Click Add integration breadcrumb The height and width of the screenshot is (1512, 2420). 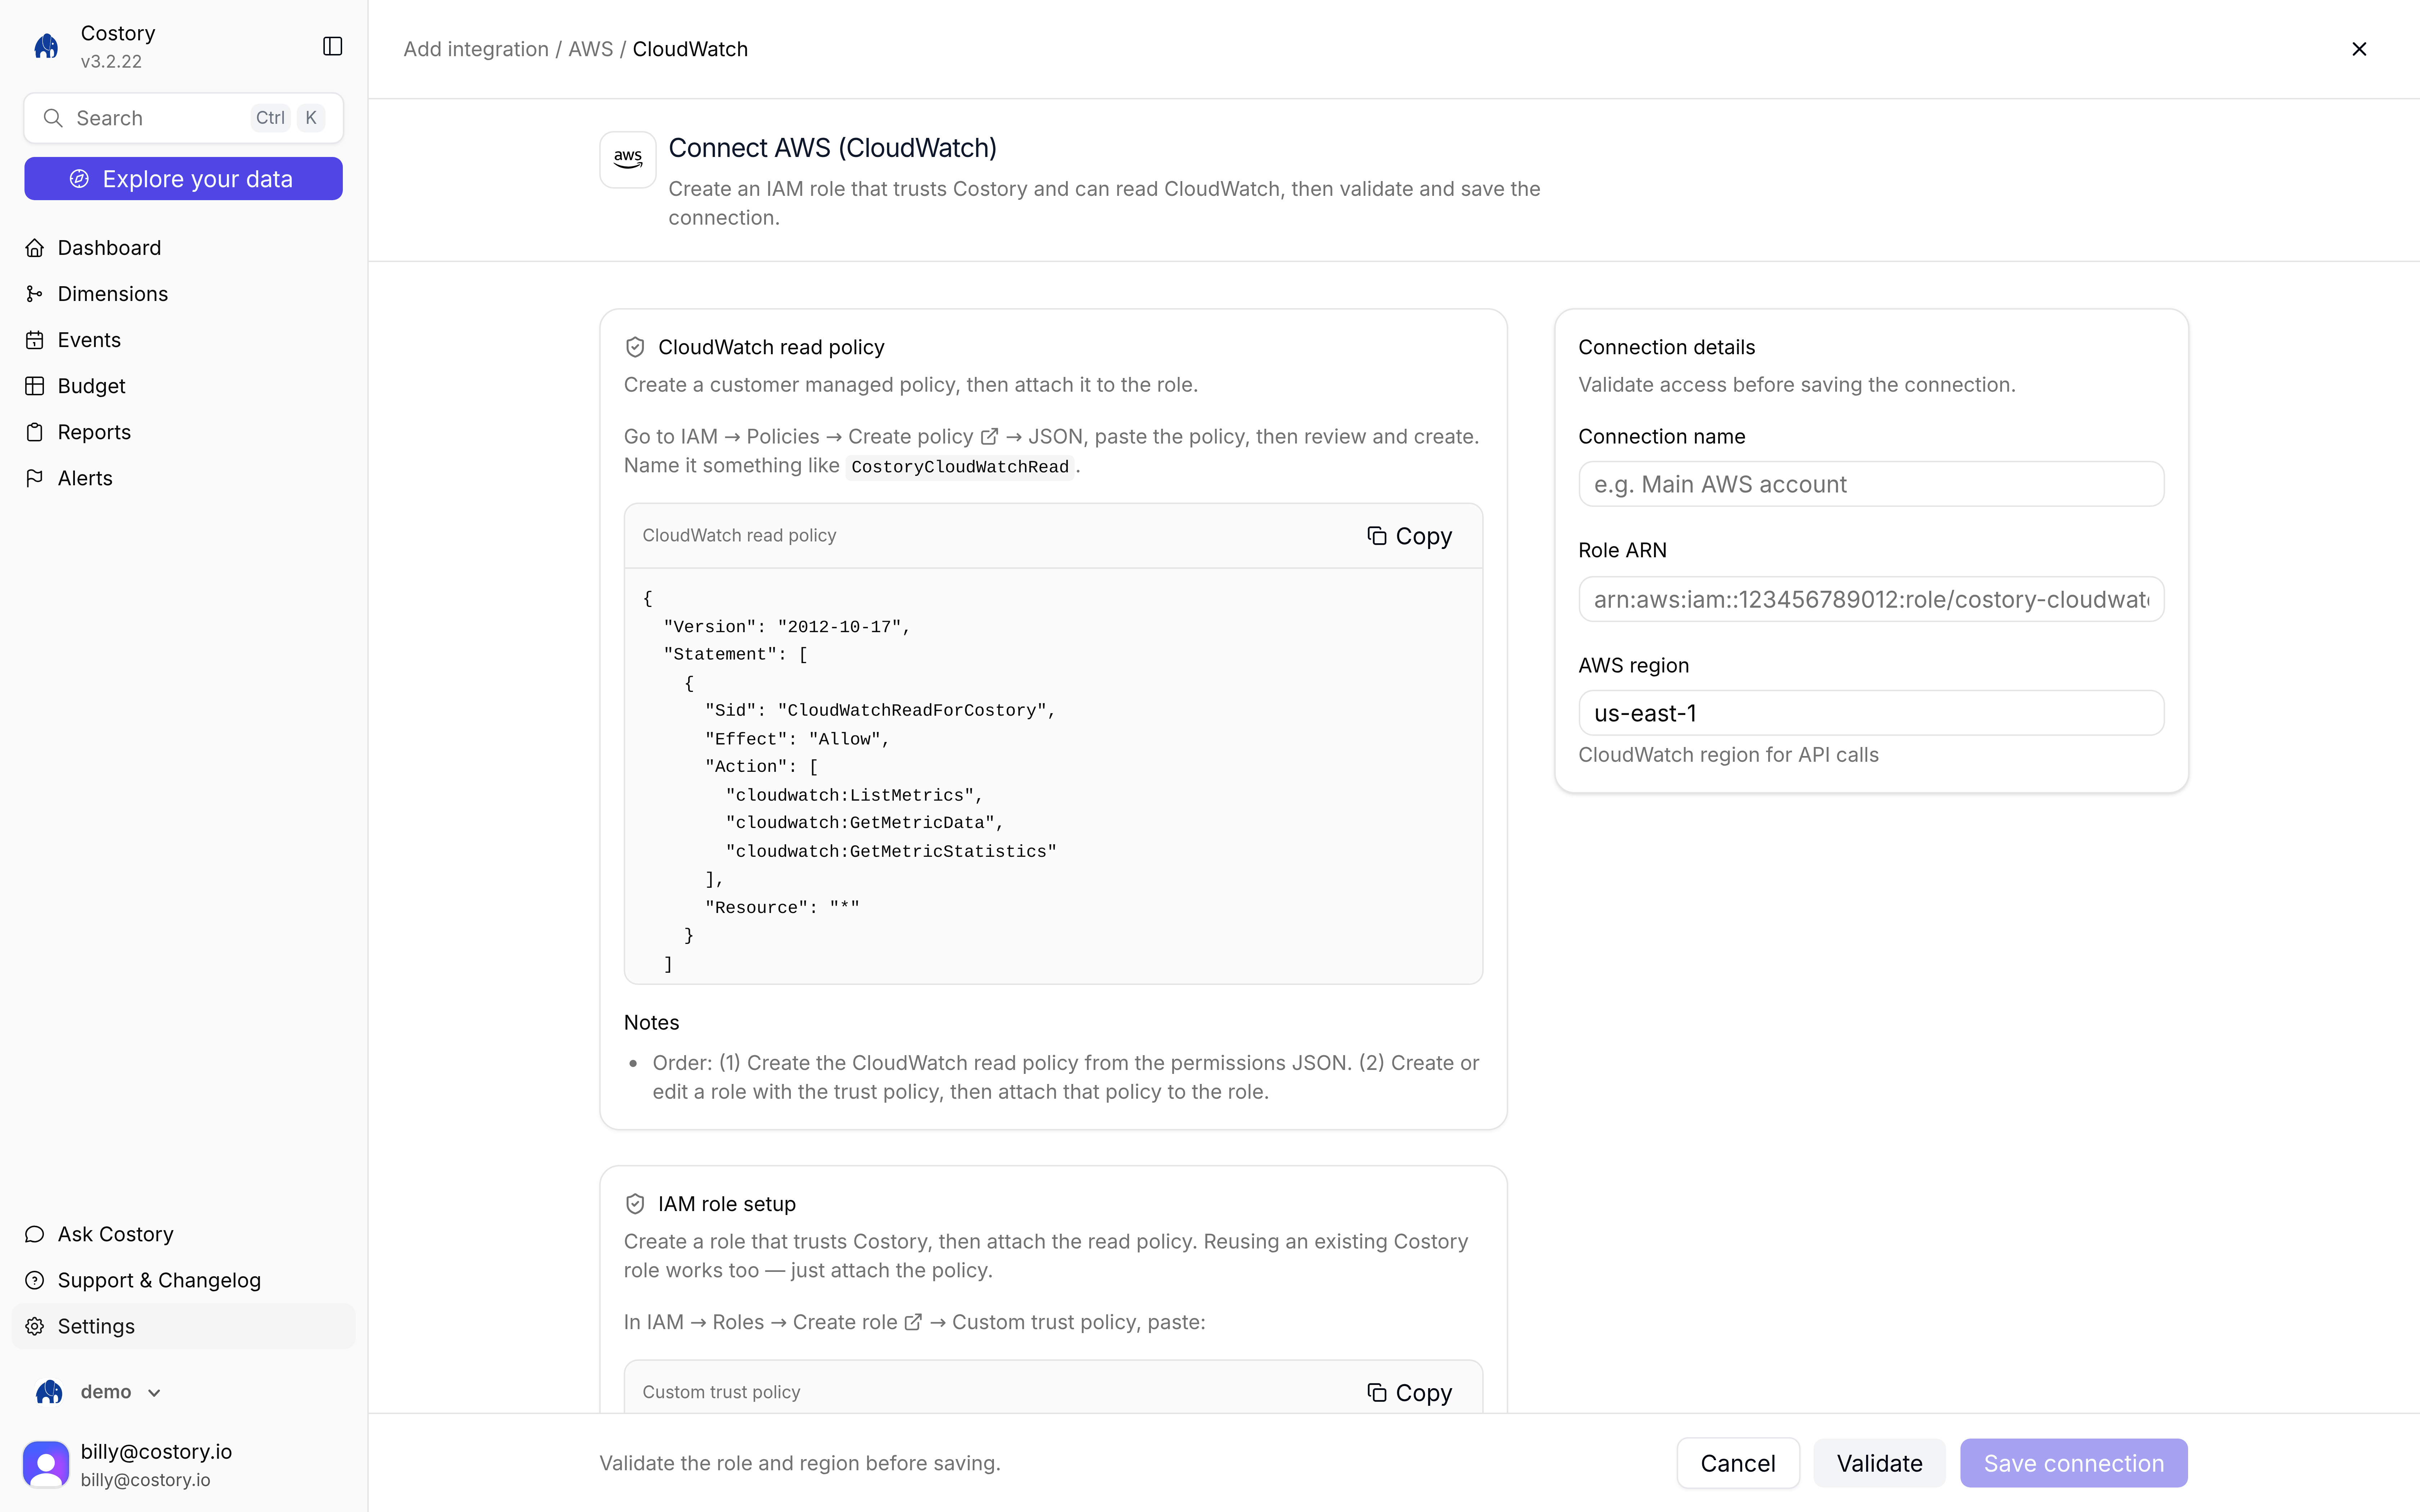click(x=476, y=49)
